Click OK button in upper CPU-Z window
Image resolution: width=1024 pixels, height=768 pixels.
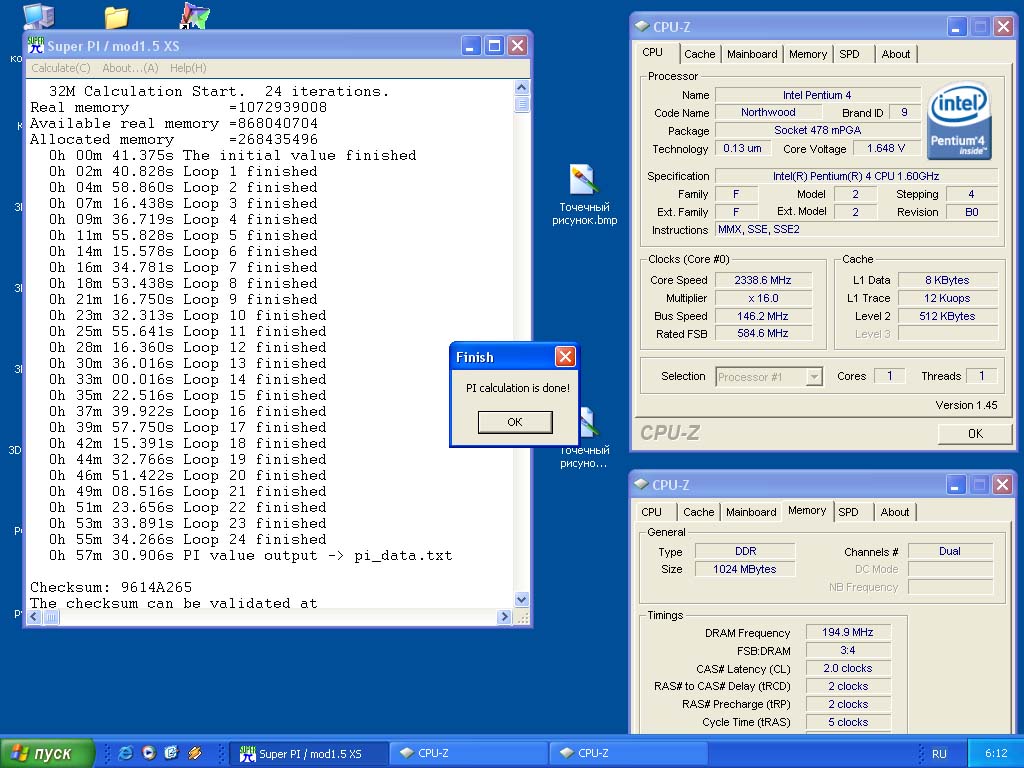click(x=975, y=434)
